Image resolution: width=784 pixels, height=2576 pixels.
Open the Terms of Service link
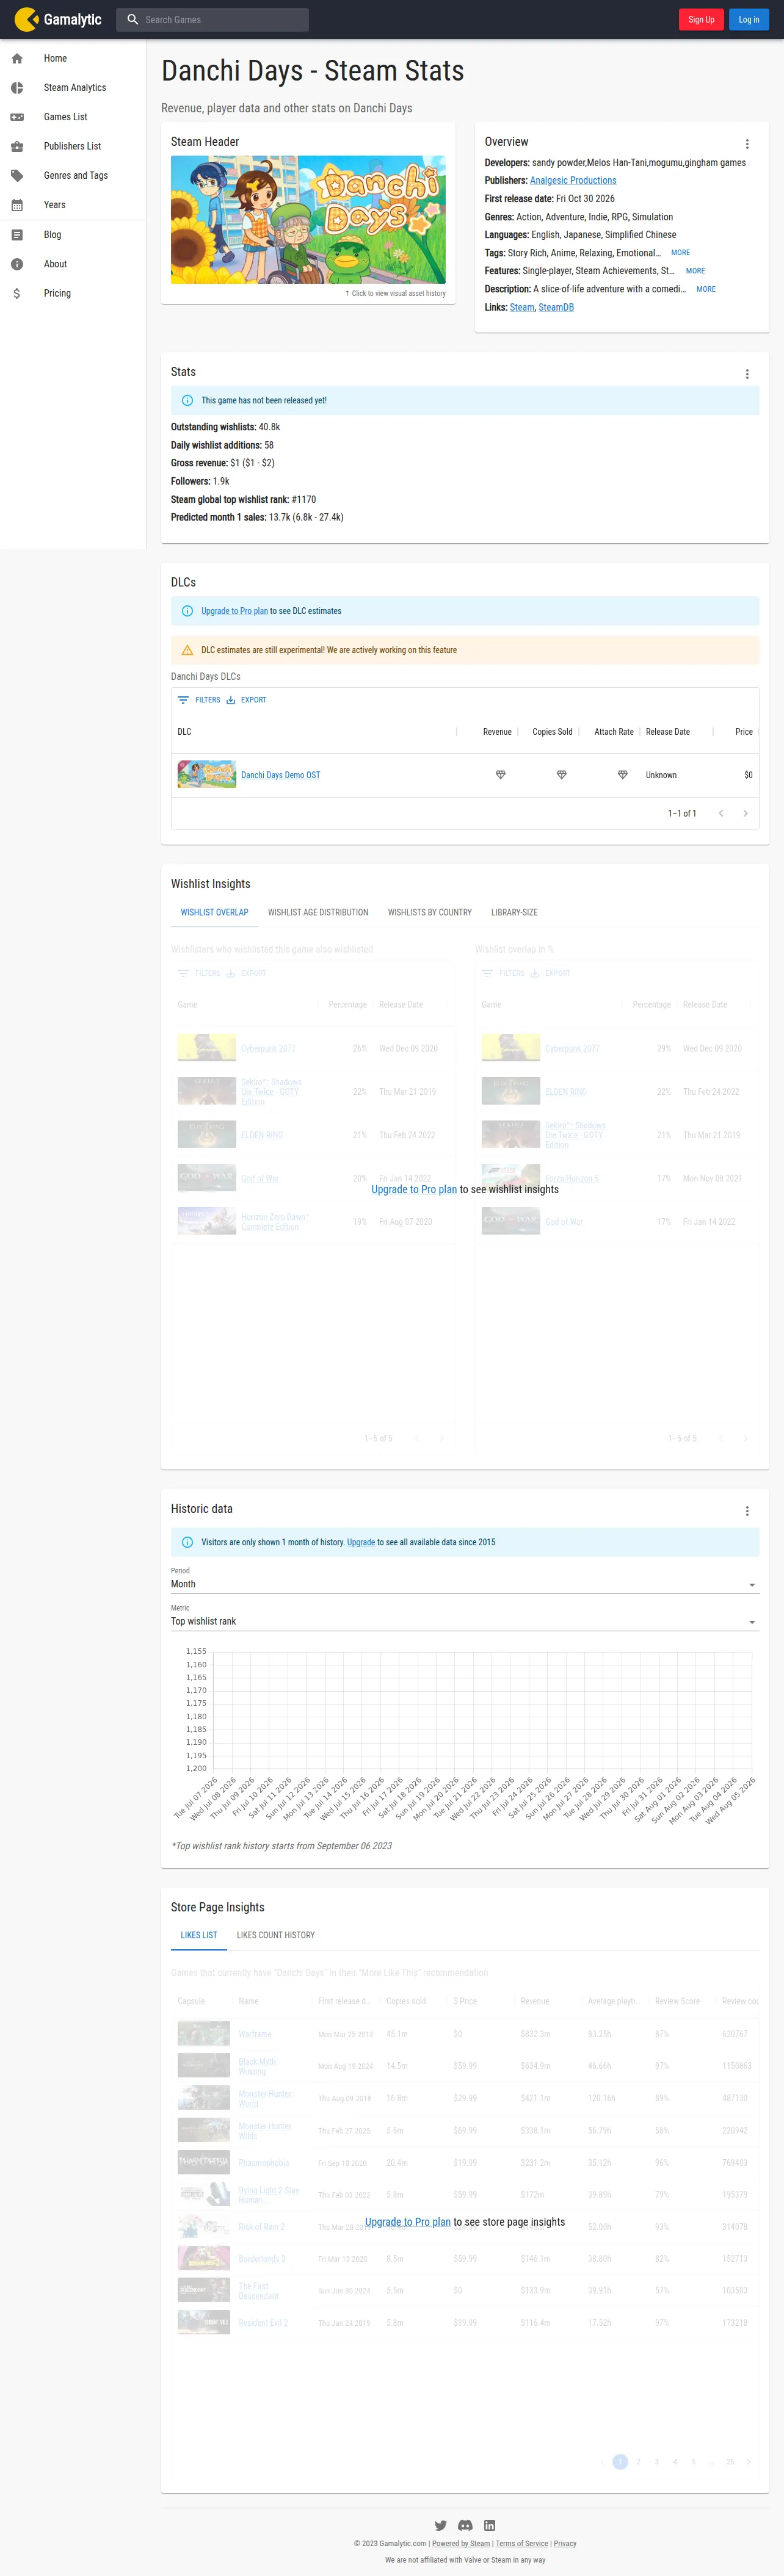point(522,2544)
